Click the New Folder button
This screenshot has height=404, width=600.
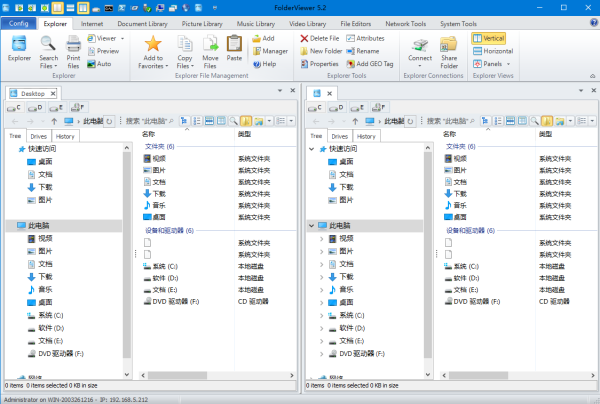[x=323, y=50]
